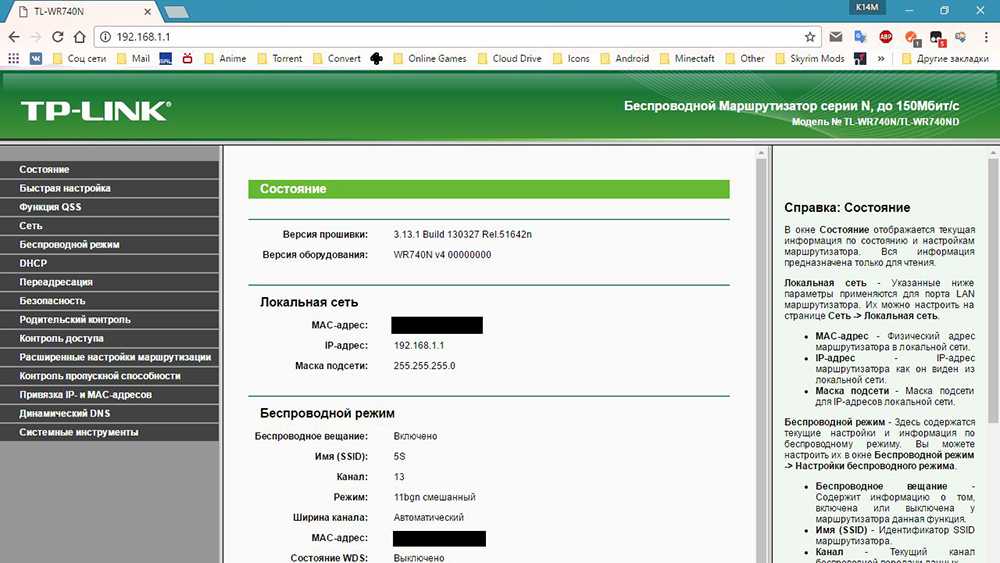Reload the router page
The width and height of the screenshot is (1000, 563).
tap(59, 36)
